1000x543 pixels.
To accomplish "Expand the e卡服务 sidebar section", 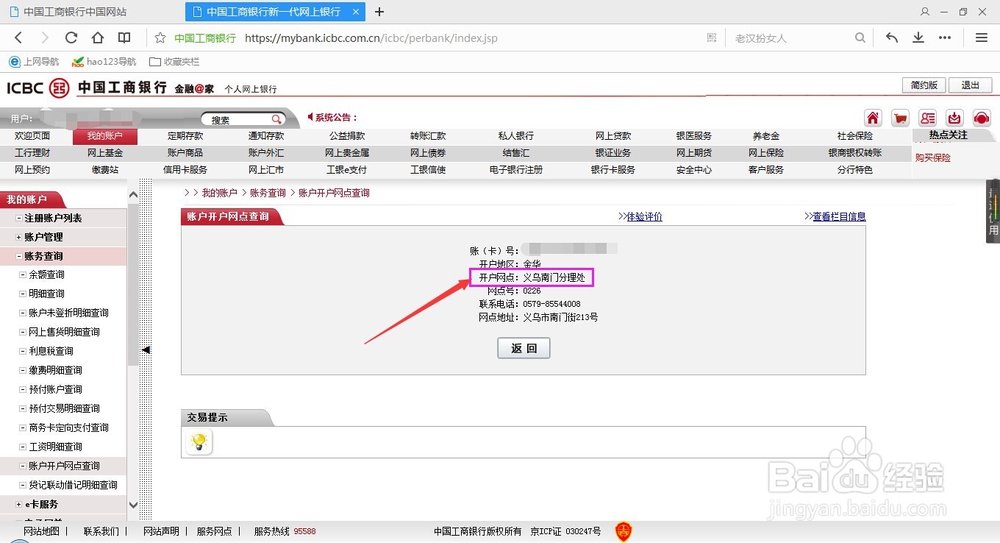I will click(19, 504).
